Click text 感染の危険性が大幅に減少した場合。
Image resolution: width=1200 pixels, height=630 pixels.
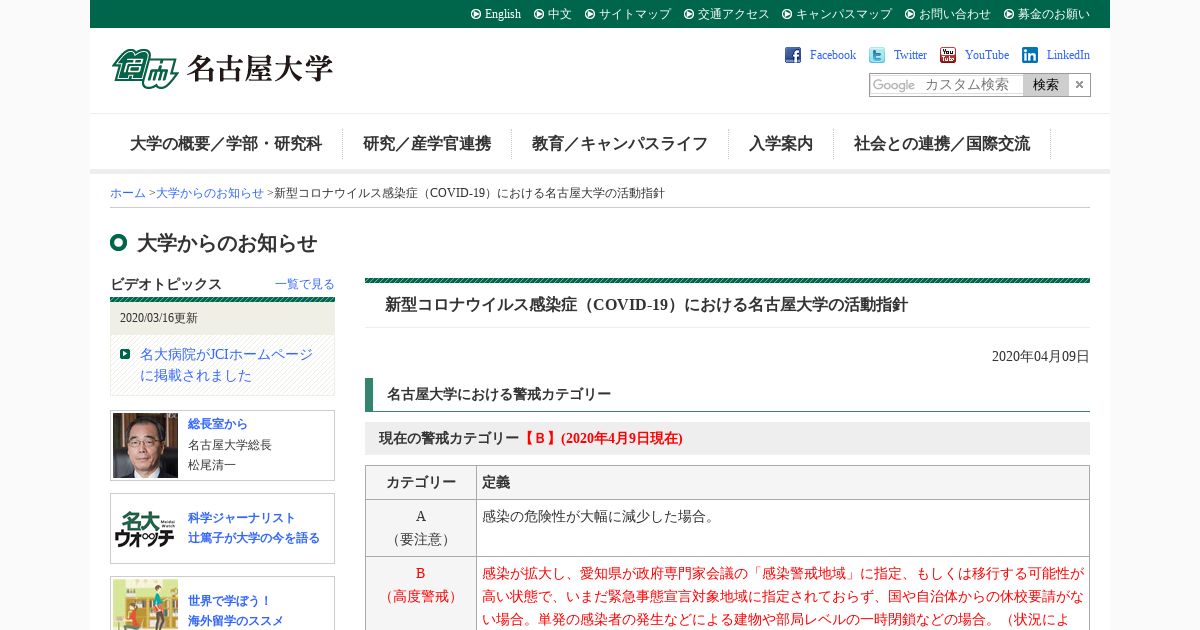click(x=599, y=516)
